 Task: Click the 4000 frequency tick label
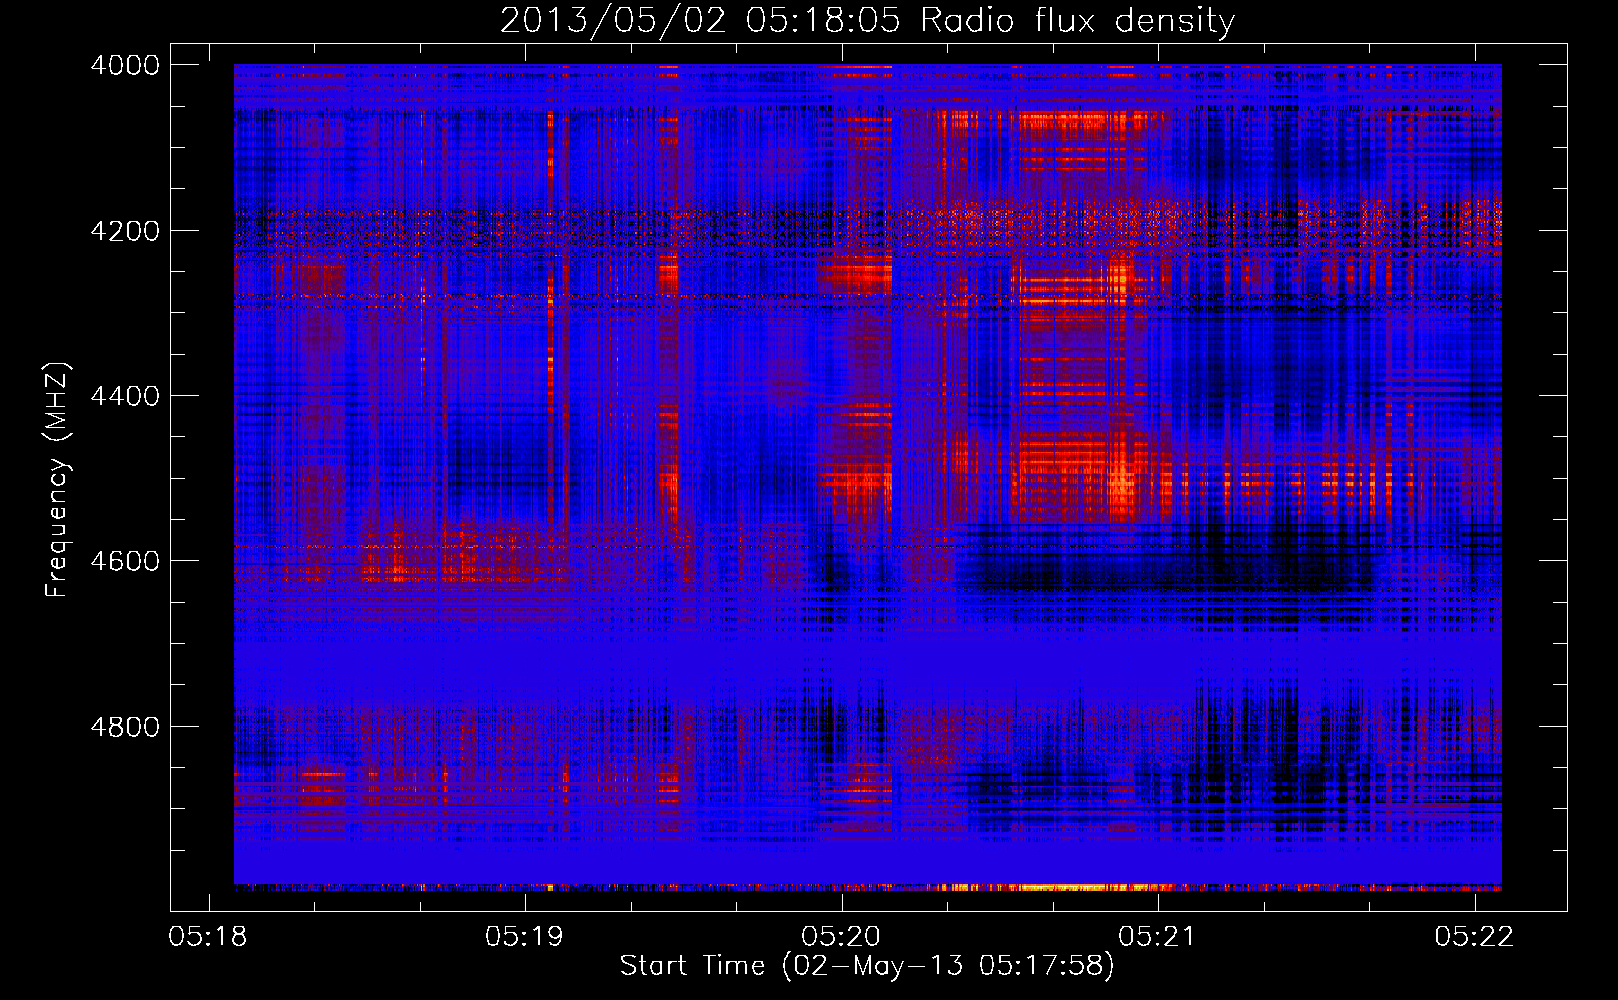[x=125, y=65]
